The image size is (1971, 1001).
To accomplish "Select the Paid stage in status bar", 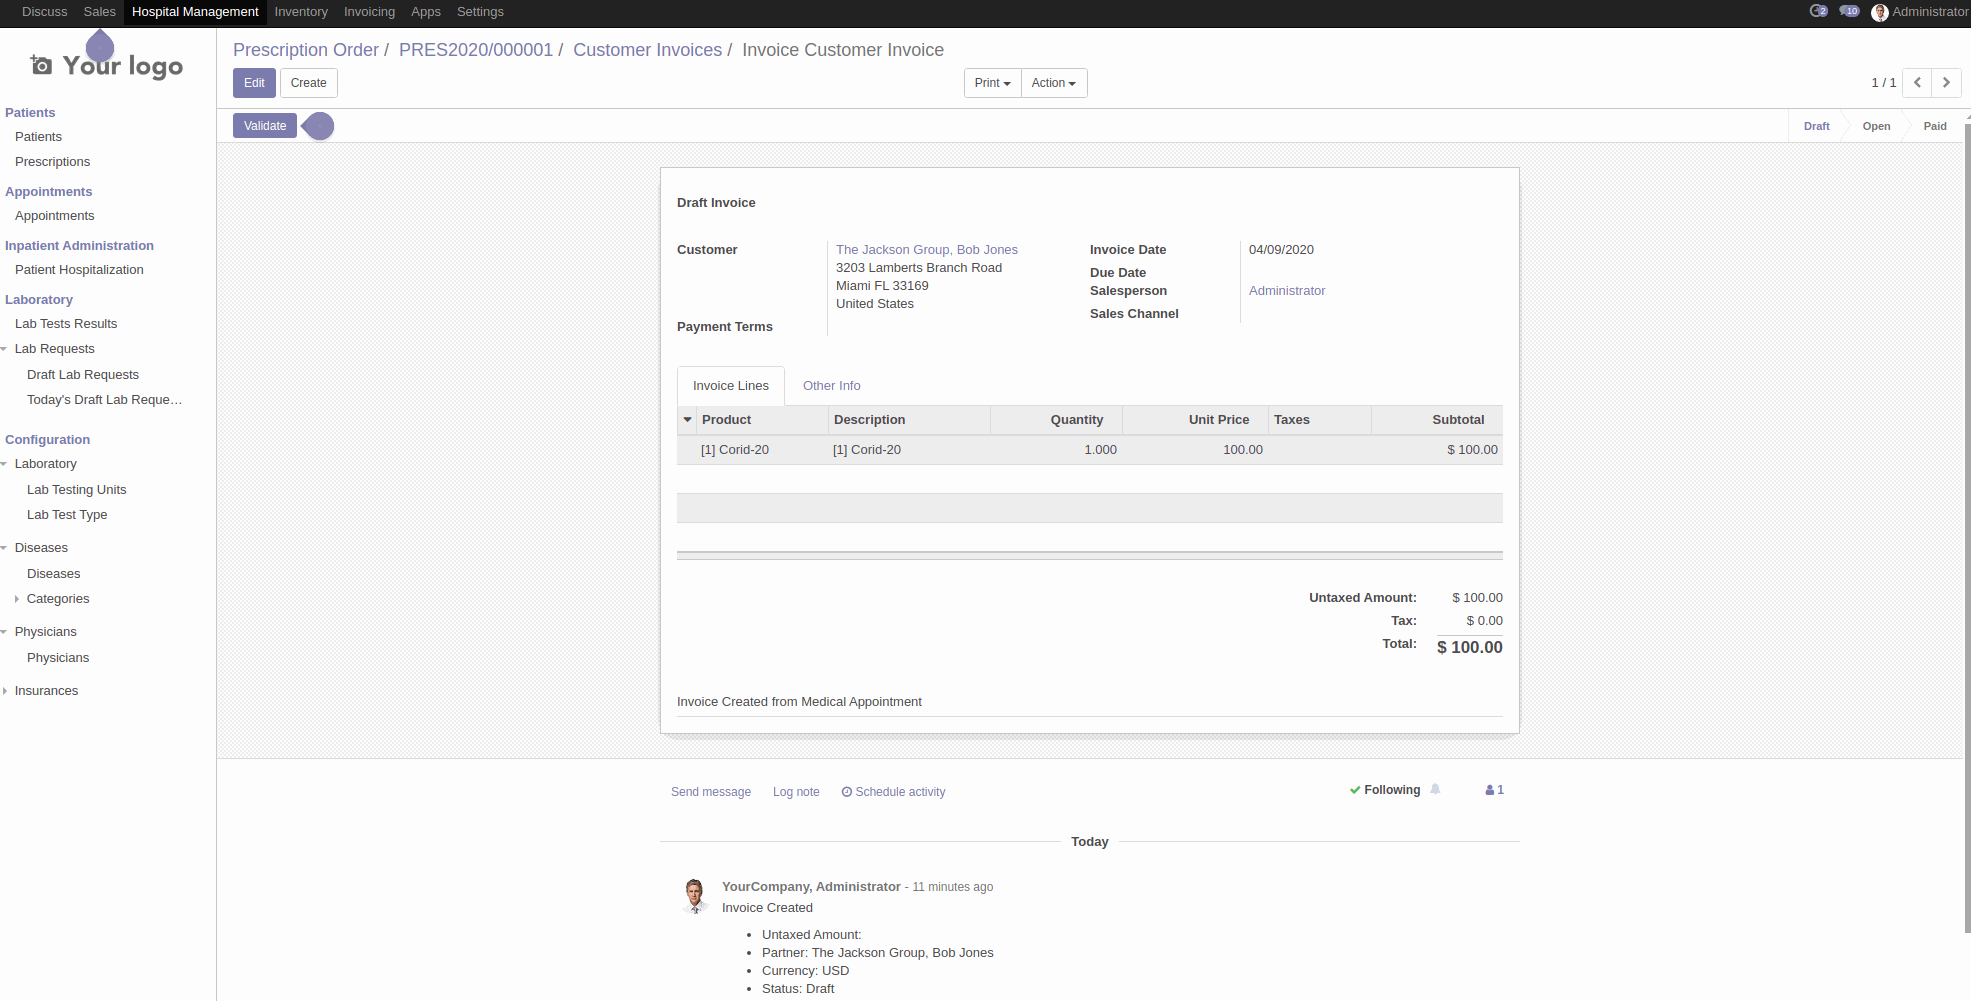I will (1934, 126).
